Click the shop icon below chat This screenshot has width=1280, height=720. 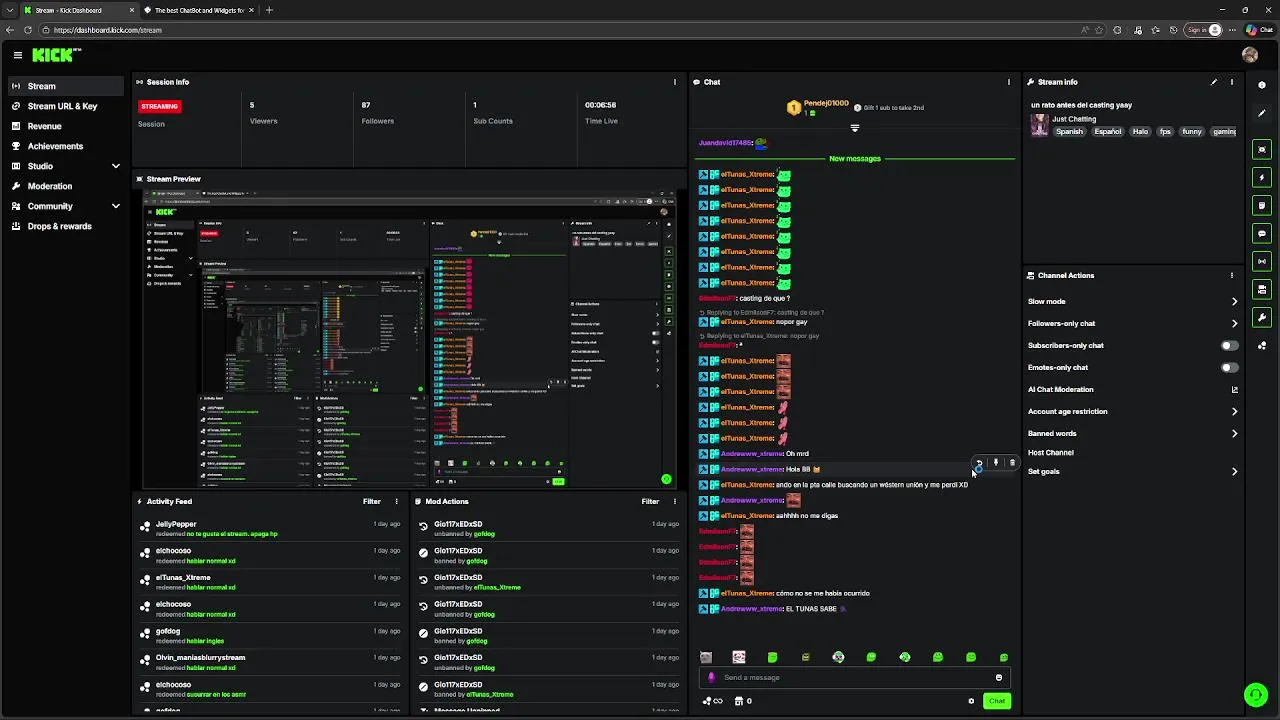click(x=743, y=701)
